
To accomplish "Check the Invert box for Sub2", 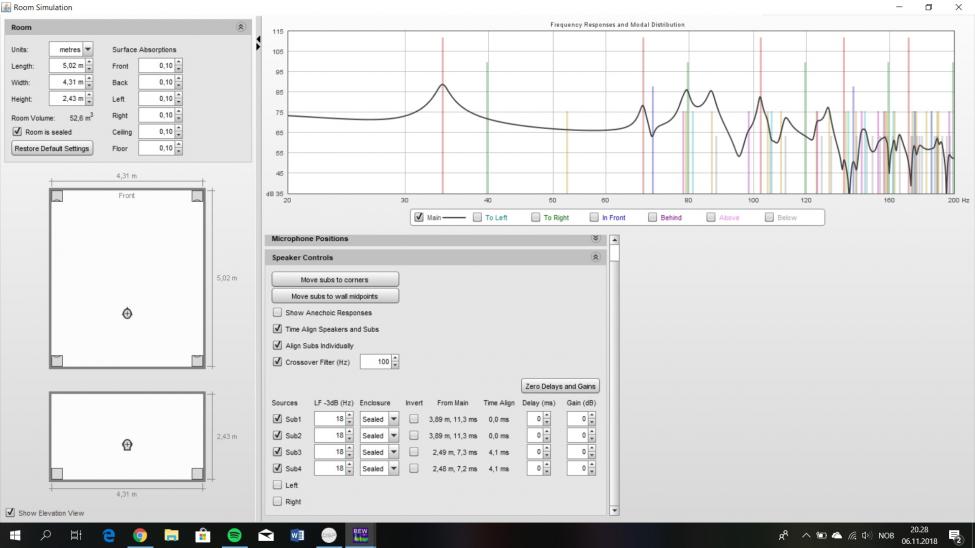I will [x=413, y=436].
